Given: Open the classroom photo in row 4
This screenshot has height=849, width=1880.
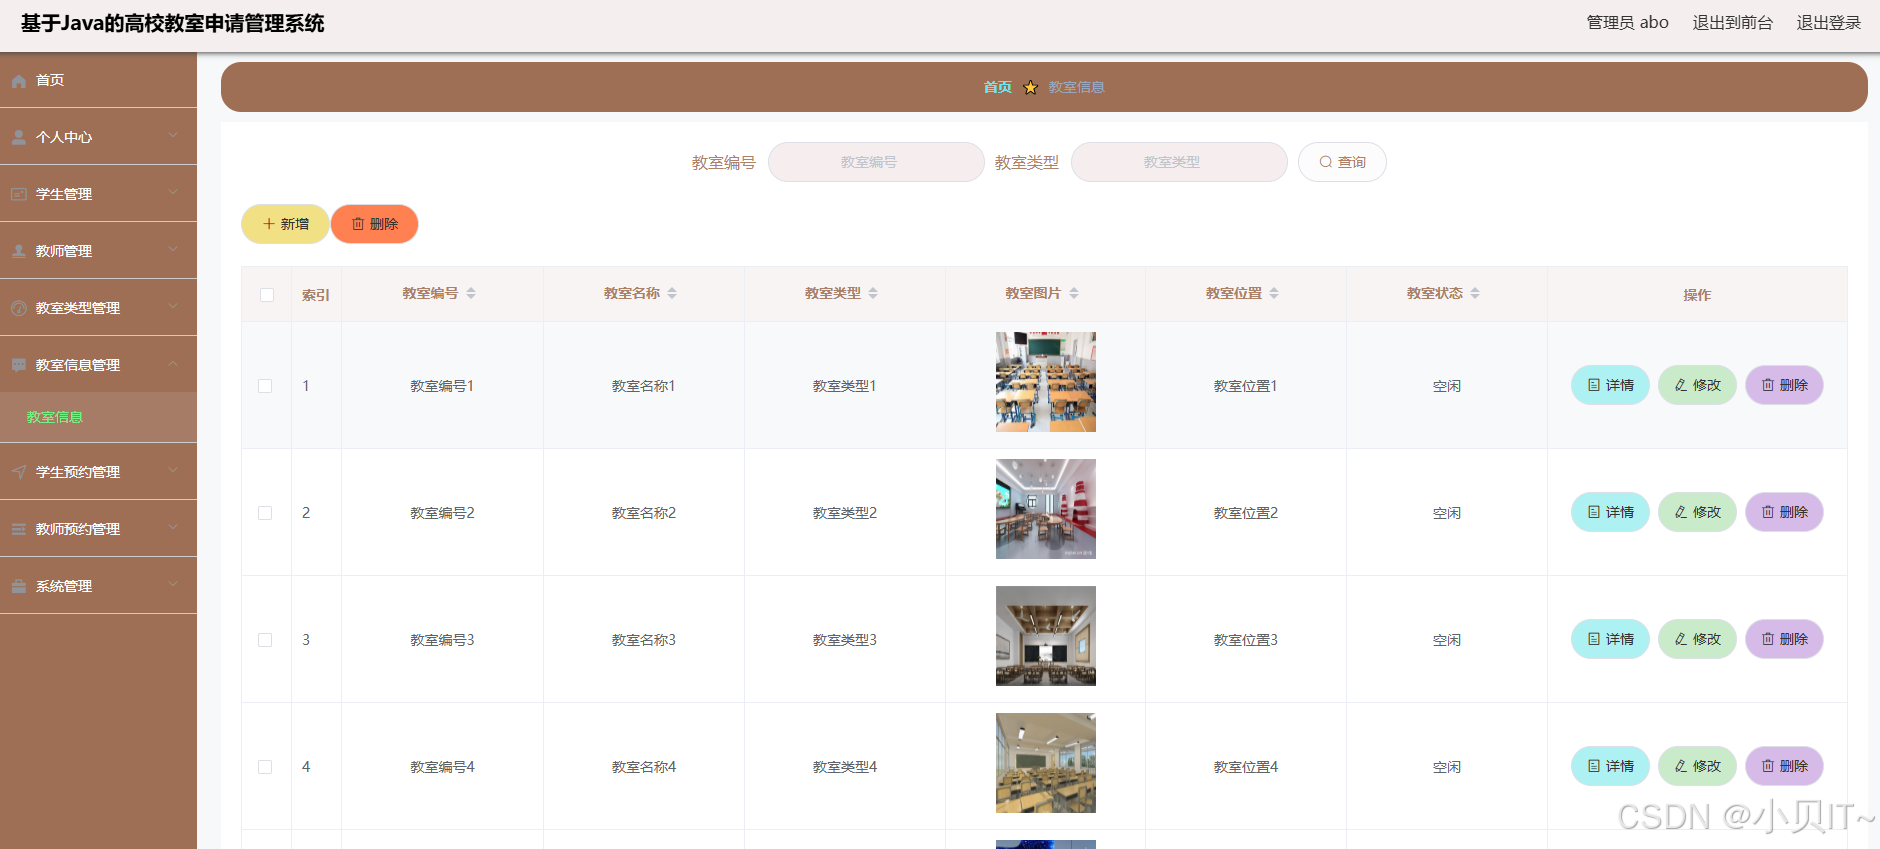Looking at the screenshot, I should pos(1046,763).
